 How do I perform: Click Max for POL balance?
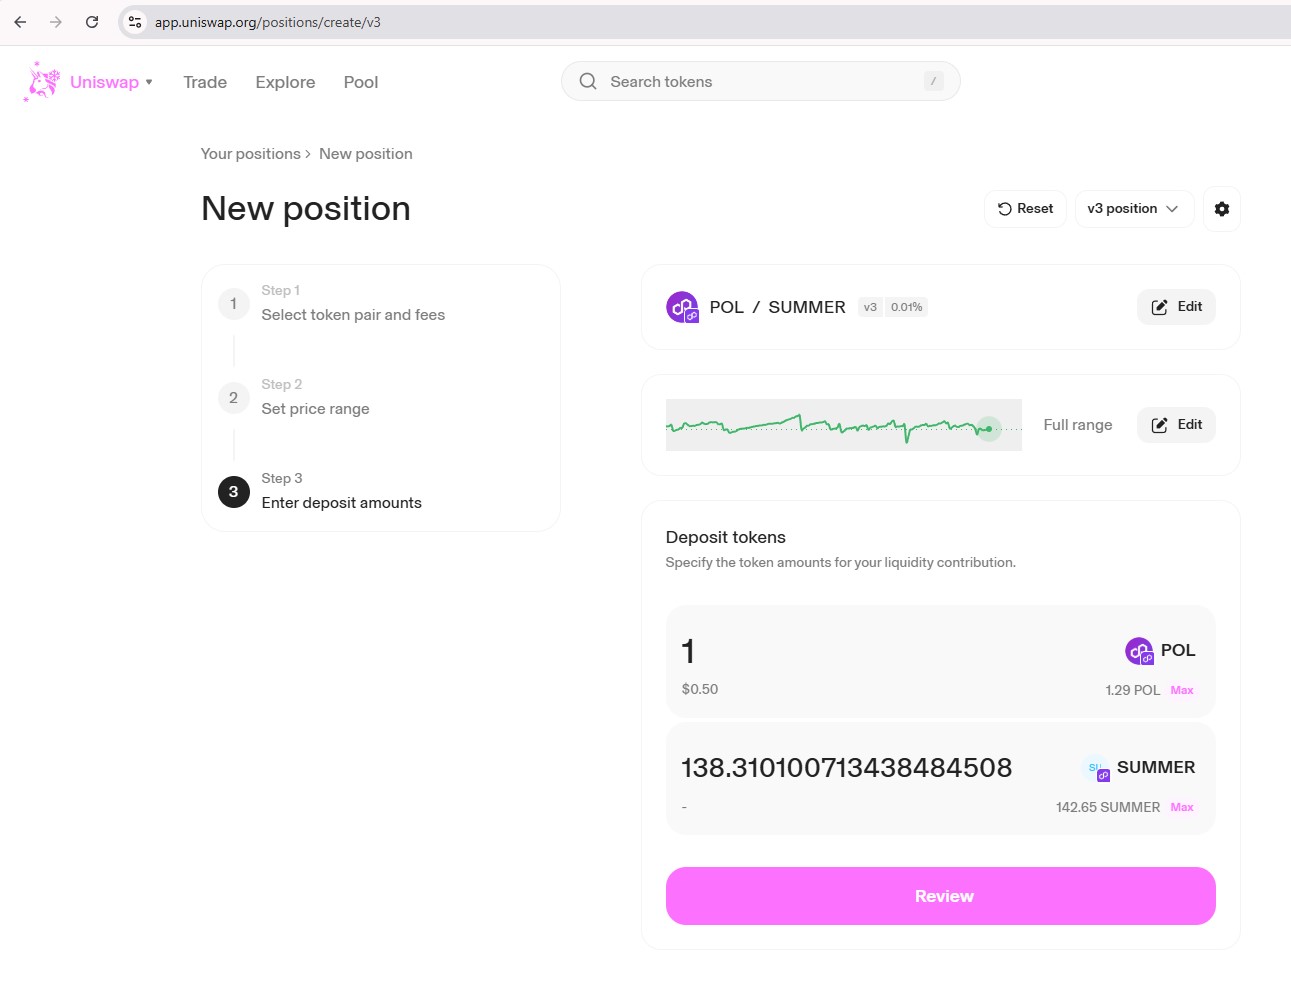point(1182,690)
